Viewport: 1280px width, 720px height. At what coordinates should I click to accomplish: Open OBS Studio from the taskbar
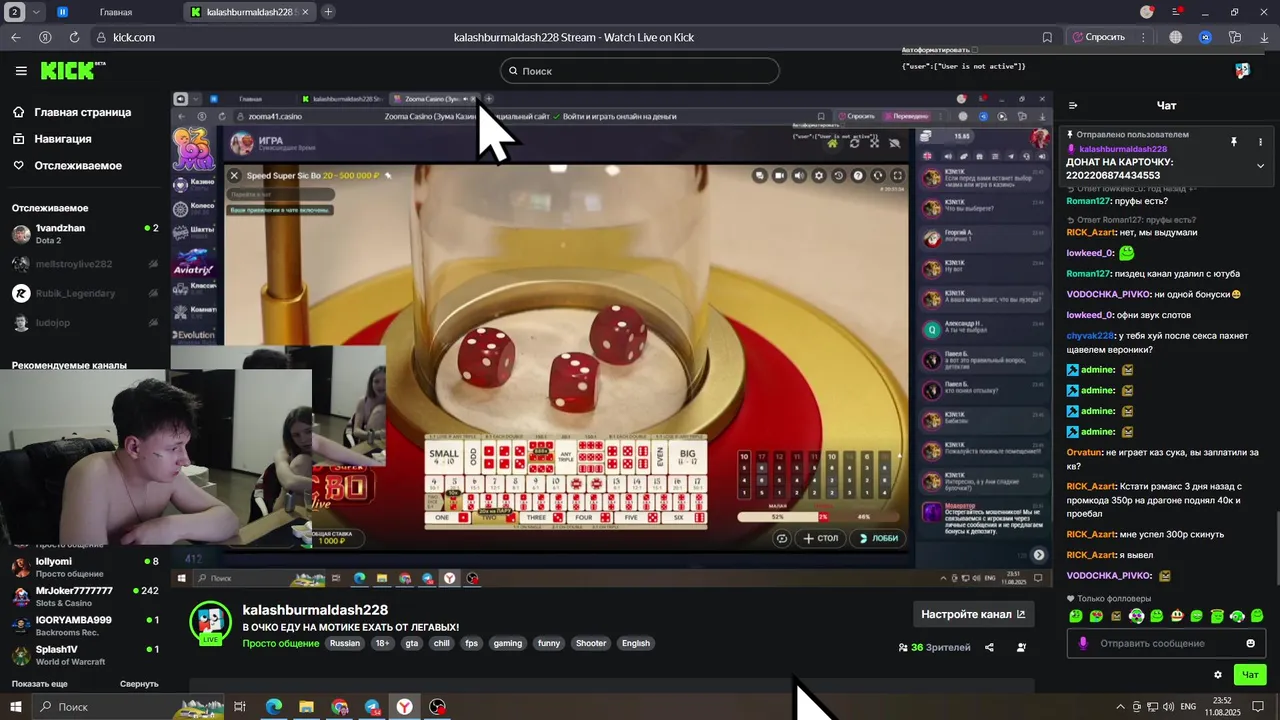438,707
